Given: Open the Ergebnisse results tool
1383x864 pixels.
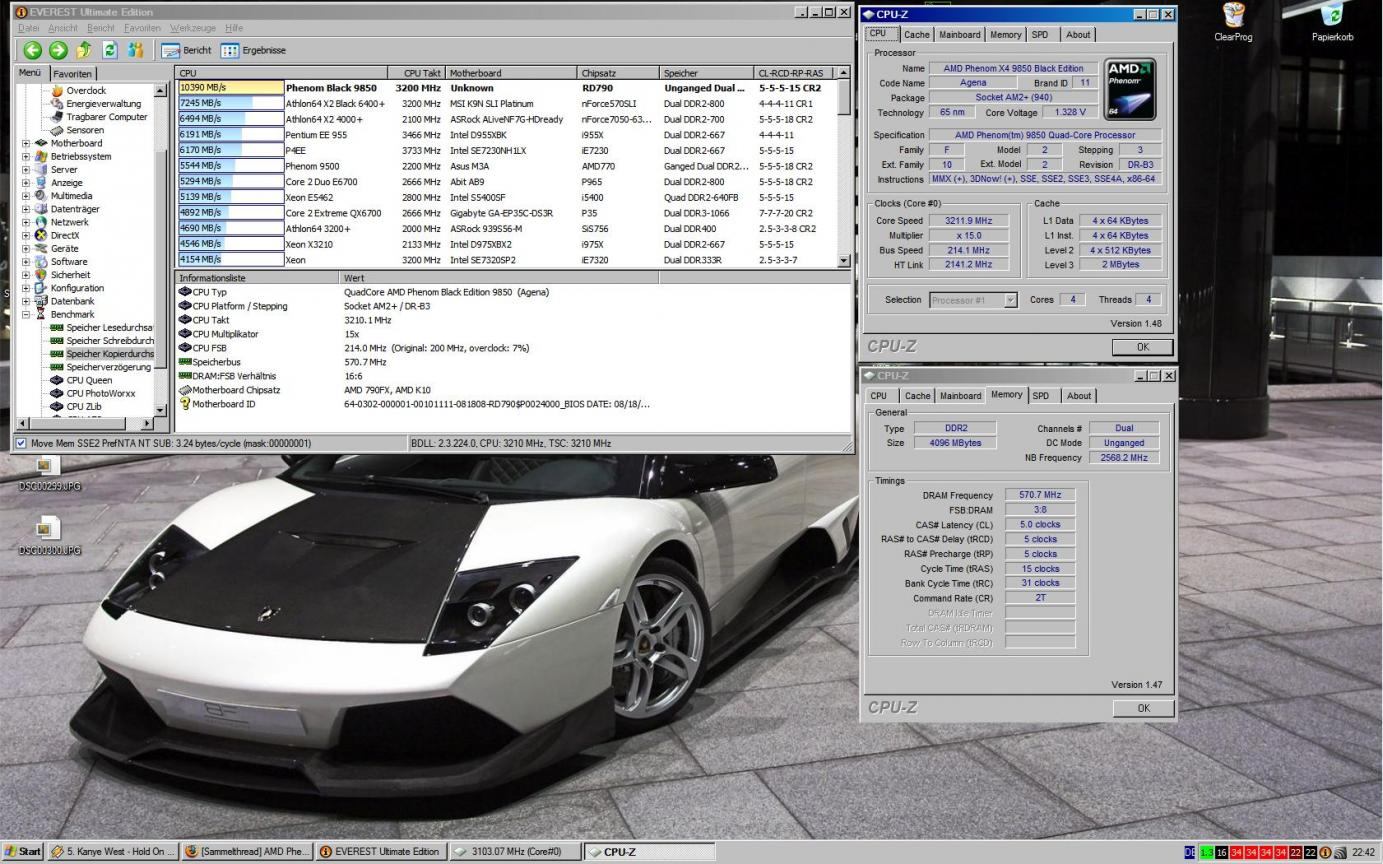Looking at the screenshot, I should 253,50.
